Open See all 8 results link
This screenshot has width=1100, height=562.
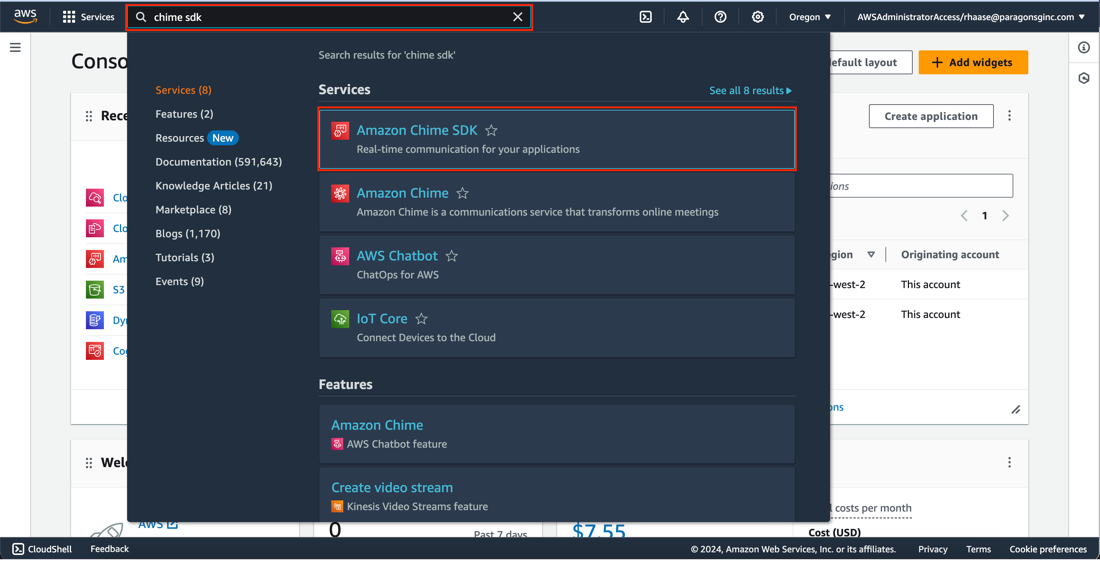click(x=751, y=91)
